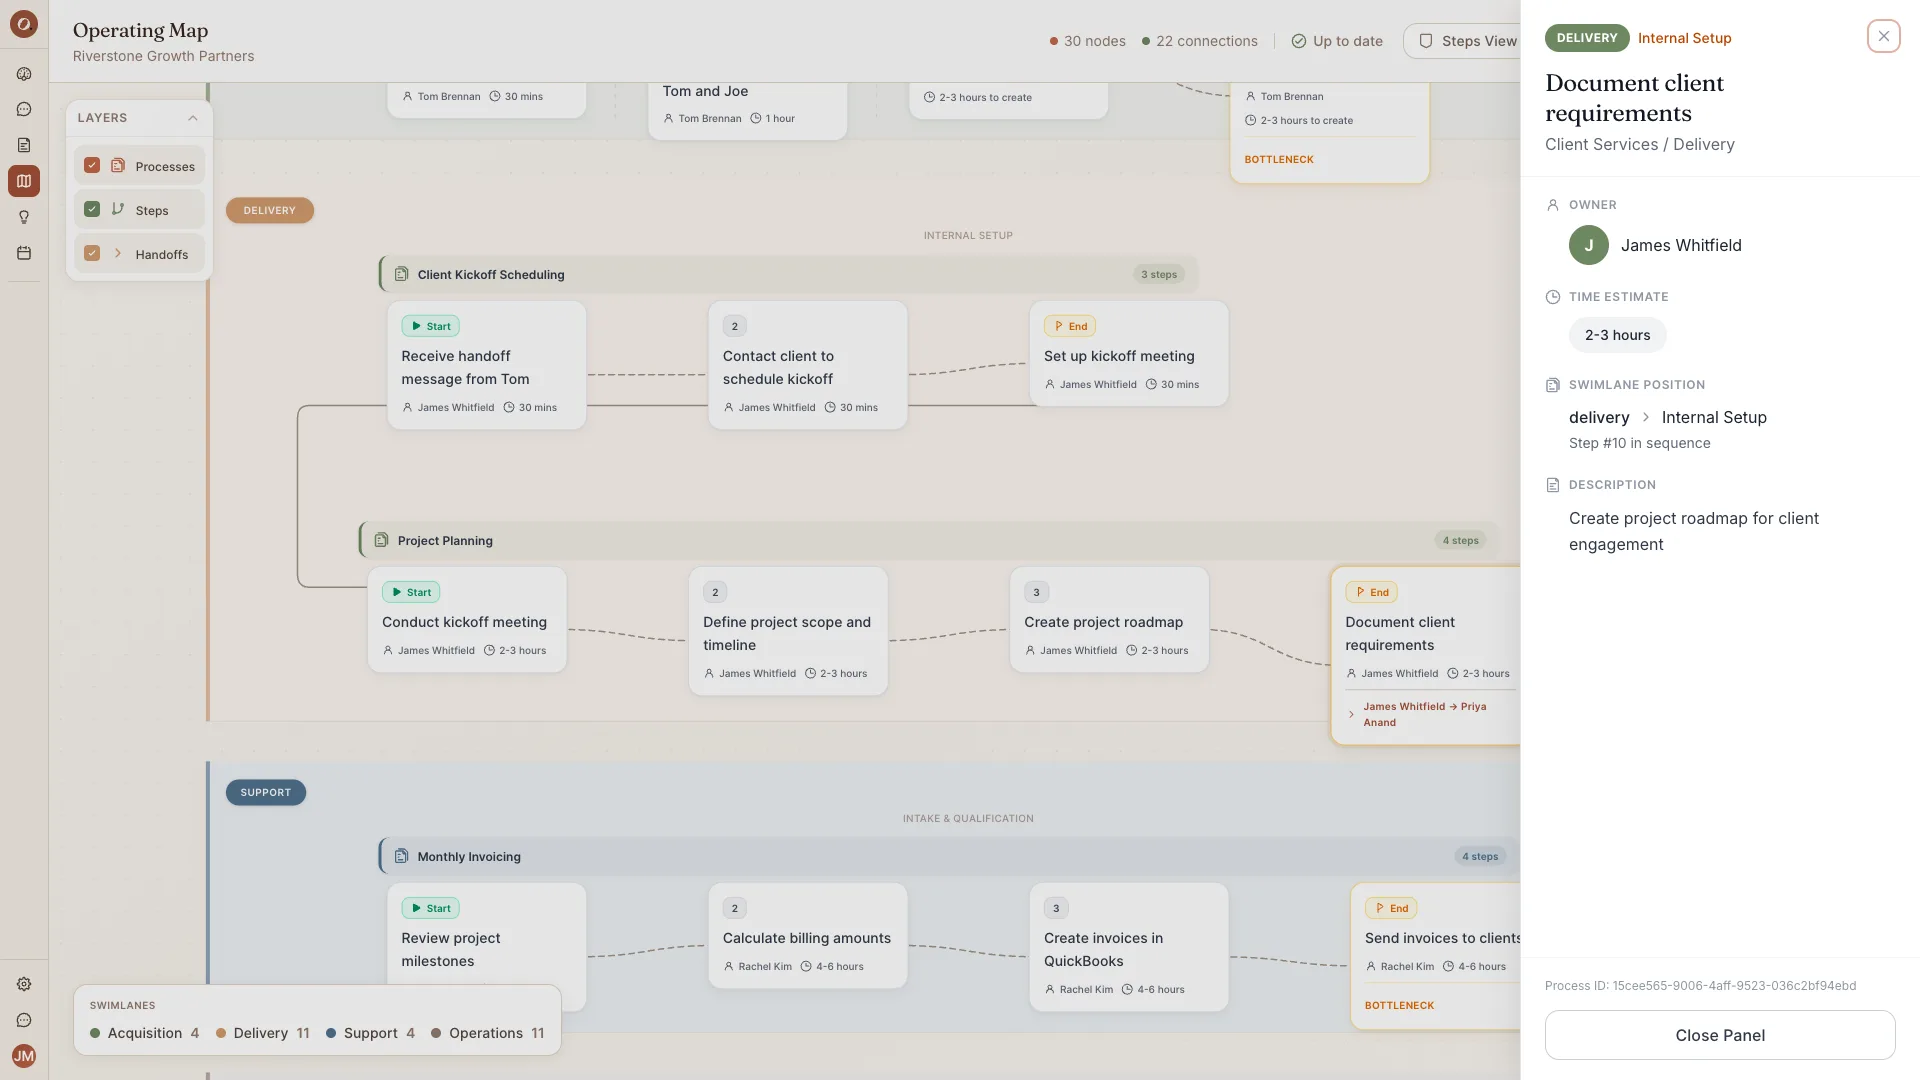Open the settings gear icon
This screenshot has width=1920, height=1080.
click(24, 984)
